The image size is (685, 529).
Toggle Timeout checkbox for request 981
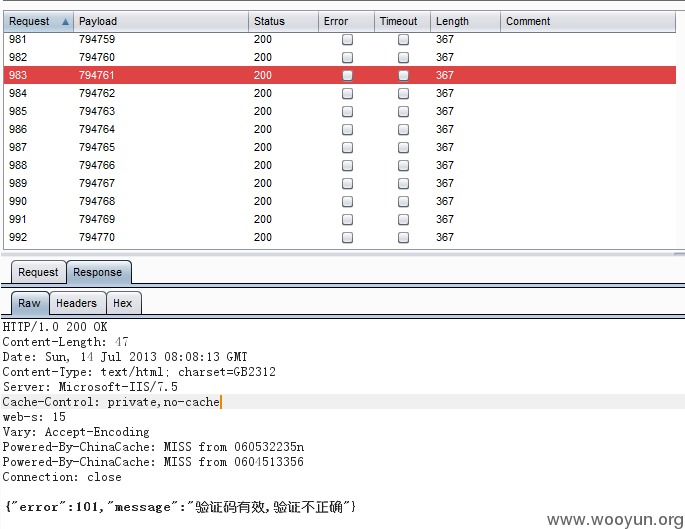tap(403, 40)
